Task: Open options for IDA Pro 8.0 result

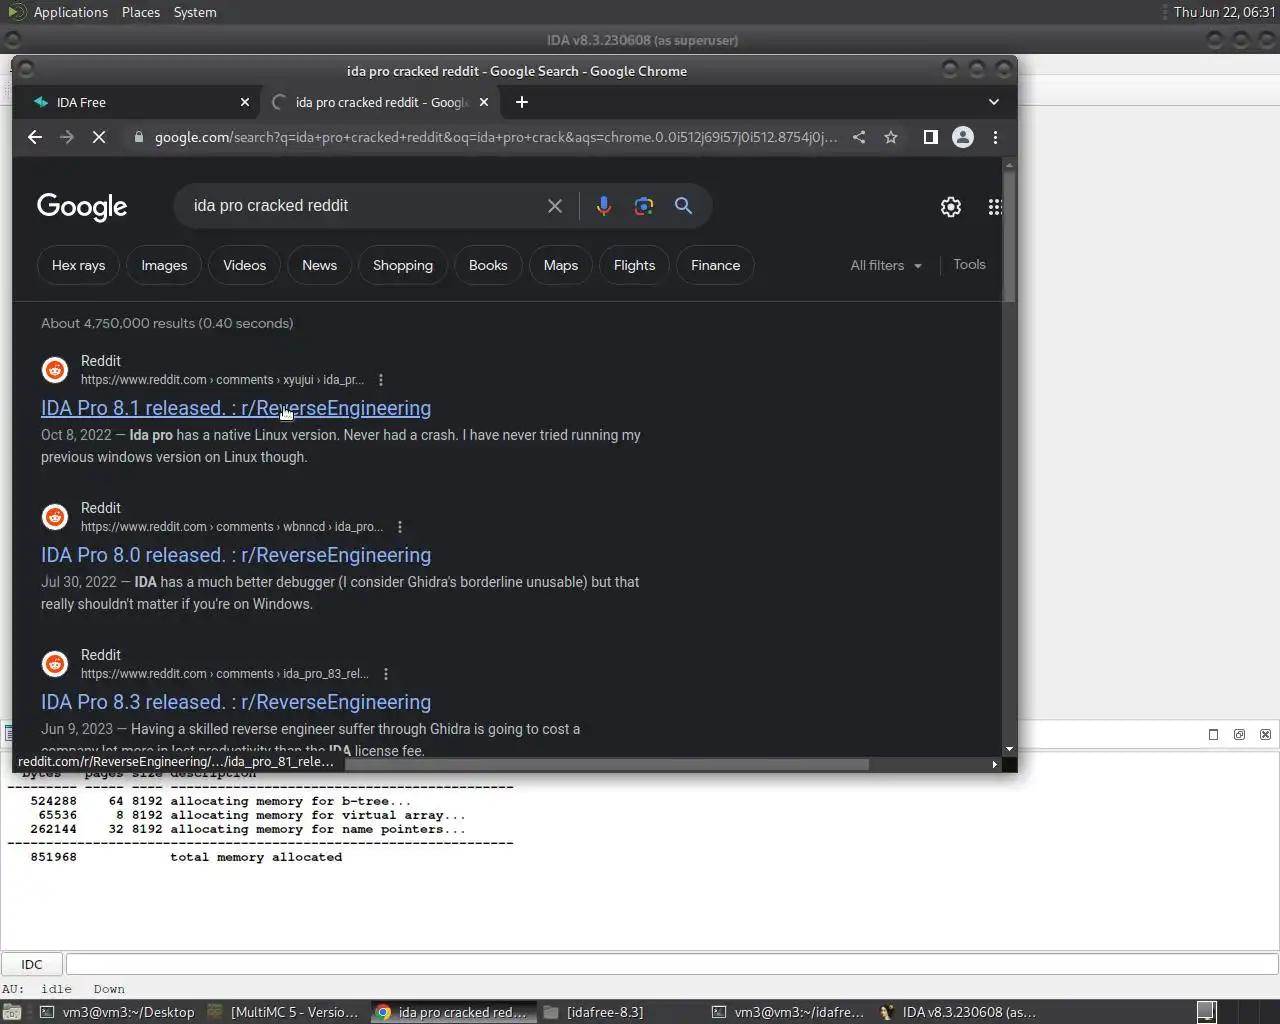Action: (x=400, y=527)
